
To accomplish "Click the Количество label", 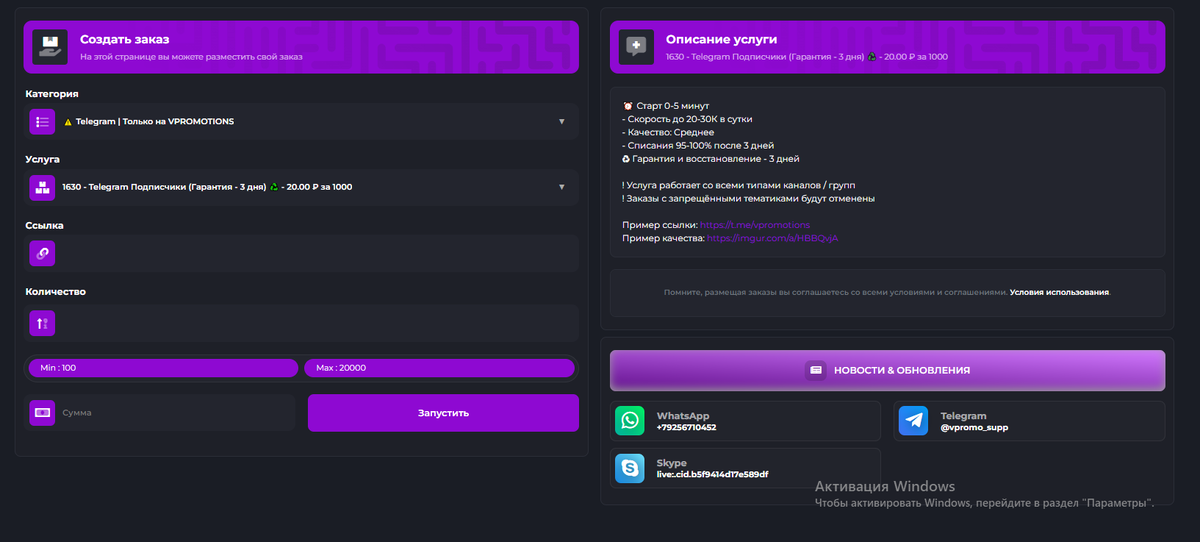I will (x=56, y=292).
